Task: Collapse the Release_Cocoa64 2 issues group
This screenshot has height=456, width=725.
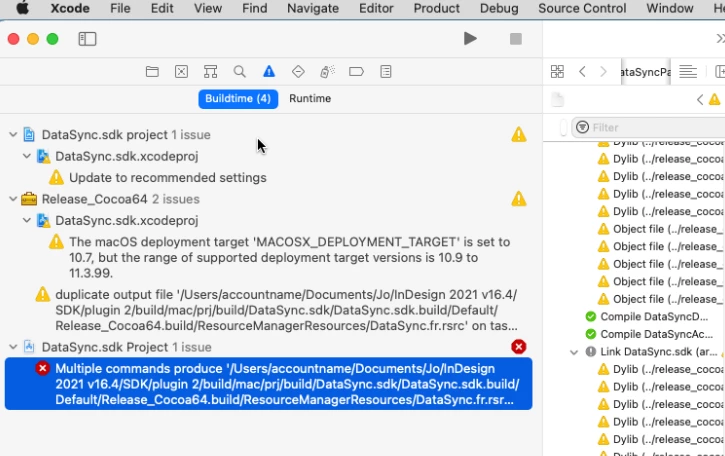Action: pos(13,199)
